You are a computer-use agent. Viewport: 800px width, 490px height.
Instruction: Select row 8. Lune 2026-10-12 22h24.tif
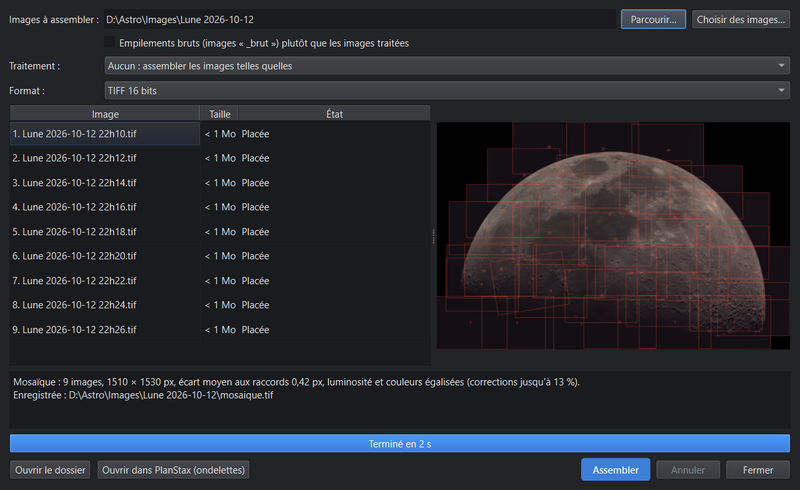220,305
